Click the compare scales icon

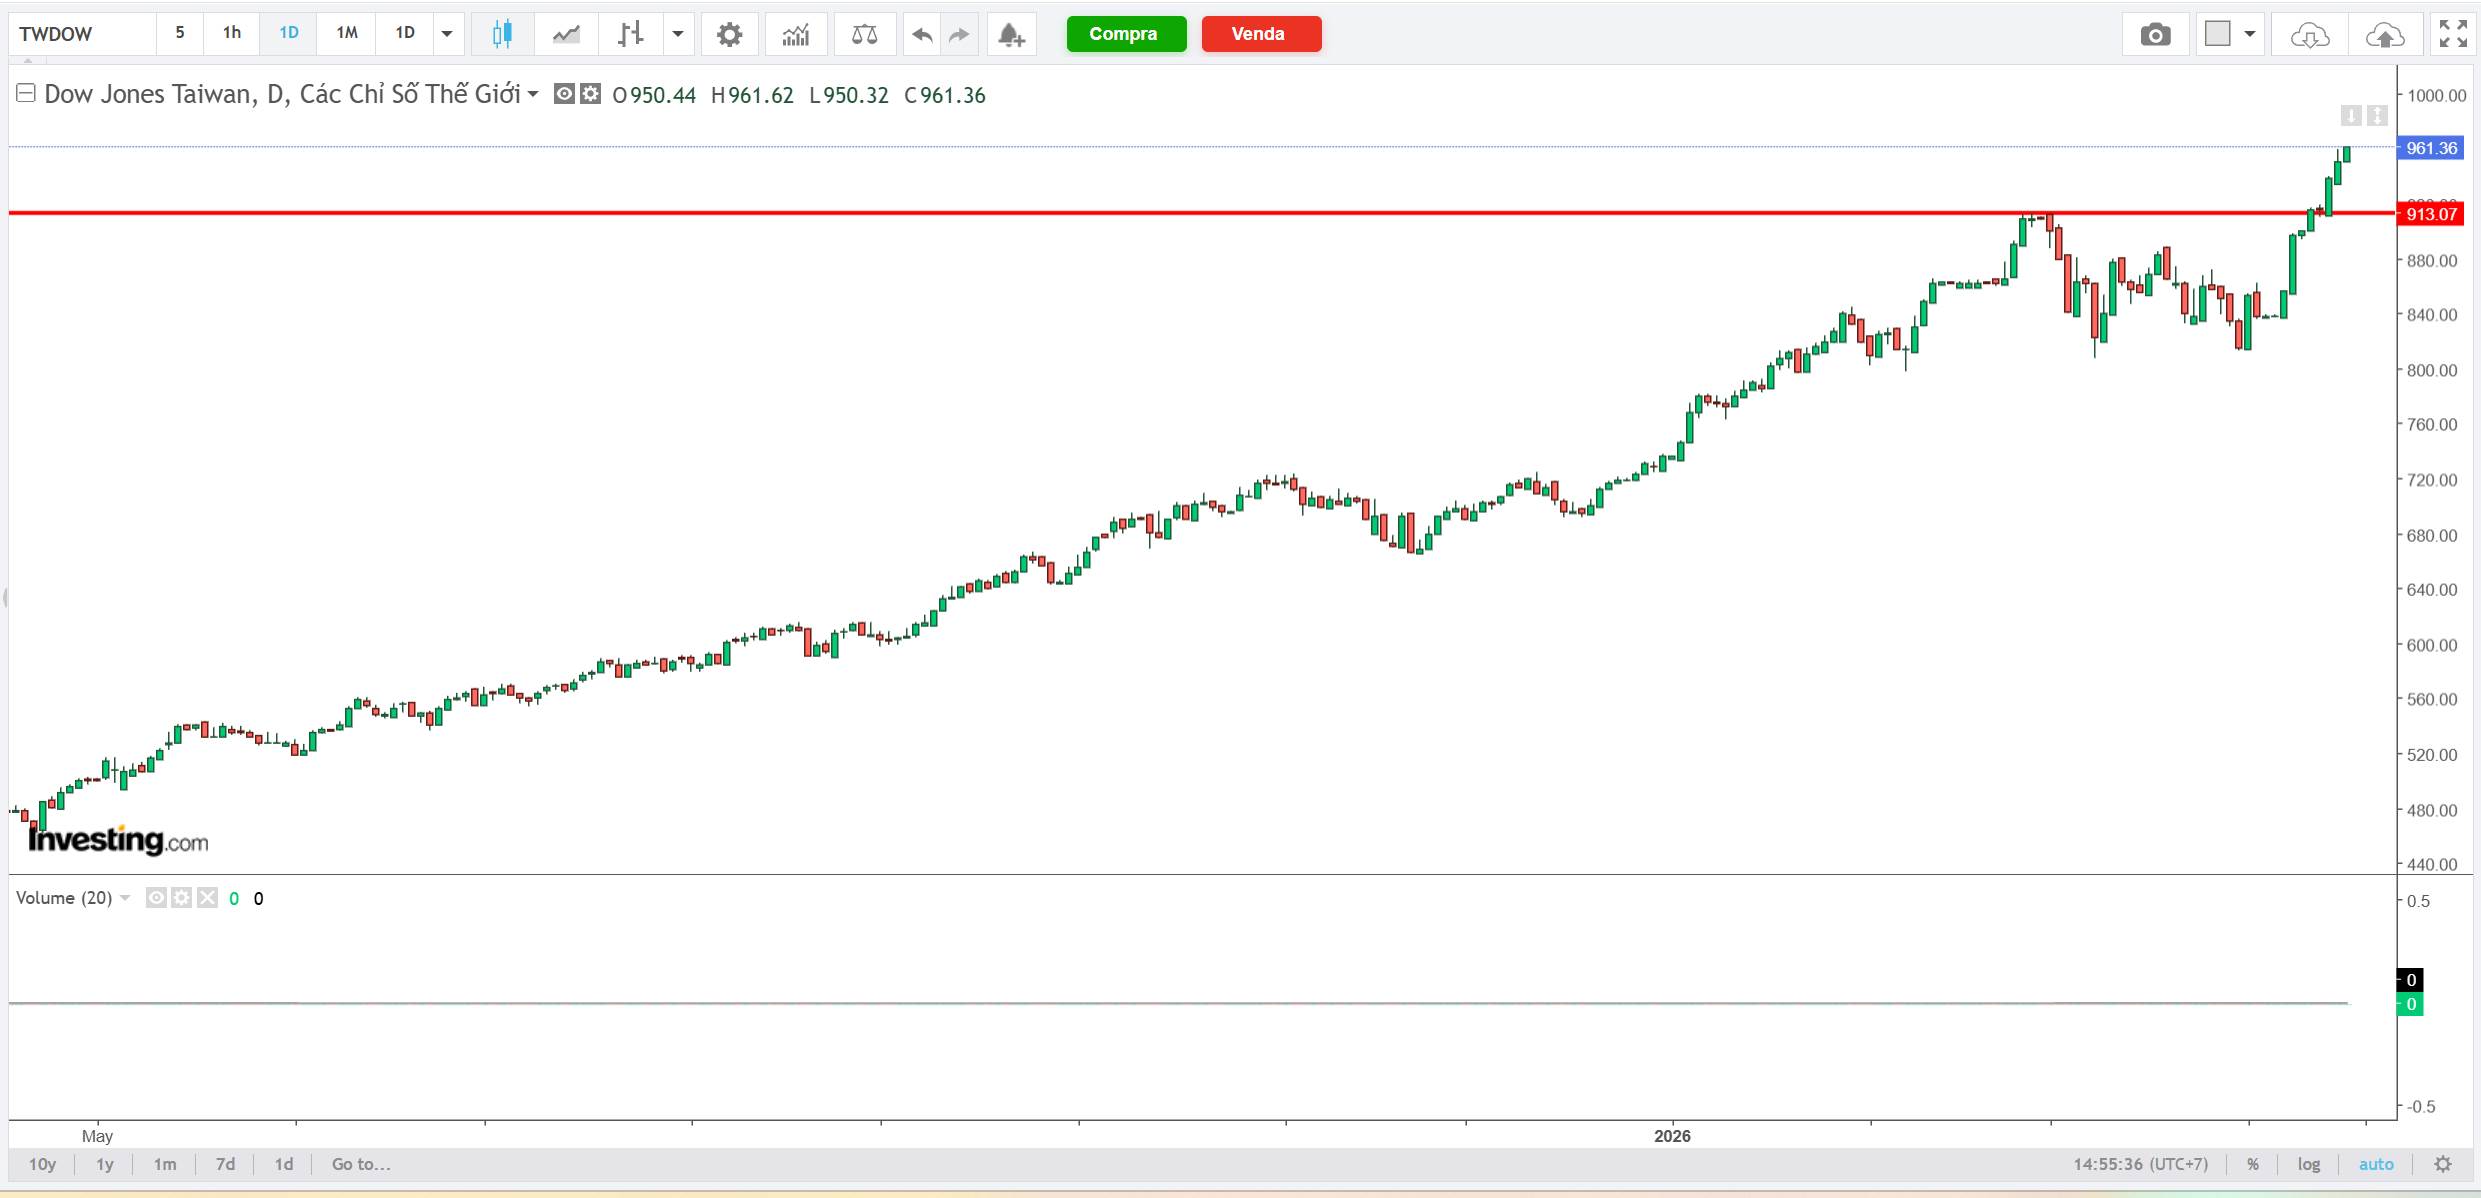tap(864, 35)
